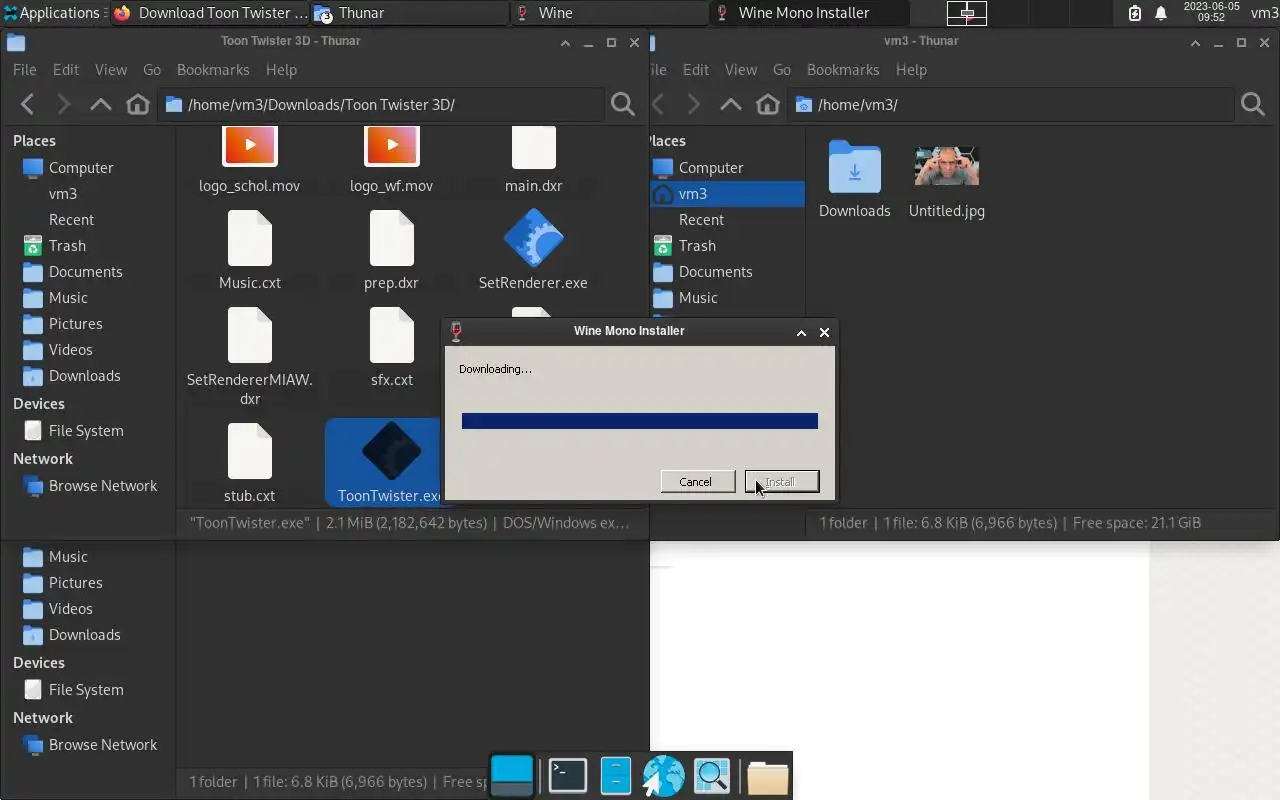Click the Toon Twister 3D path bar
The image size is (1280, 800).
pyautogui.click(x=380, y=104)
